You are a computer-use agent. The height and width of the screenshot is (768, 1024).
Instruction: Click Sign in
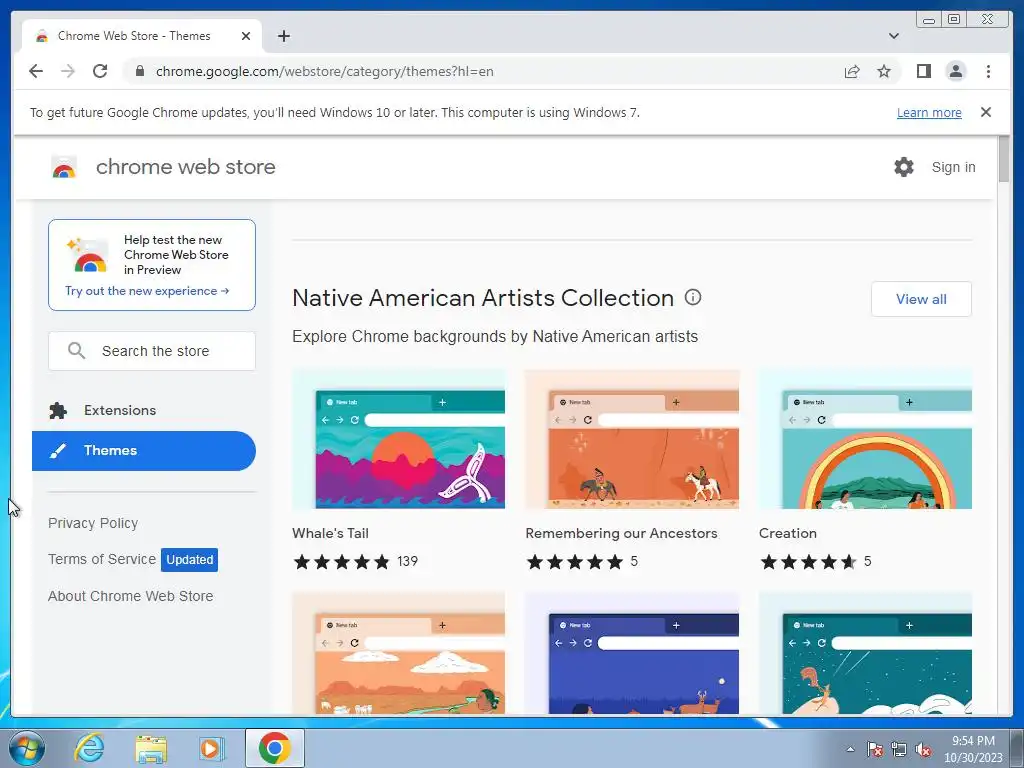click(953, 167)
